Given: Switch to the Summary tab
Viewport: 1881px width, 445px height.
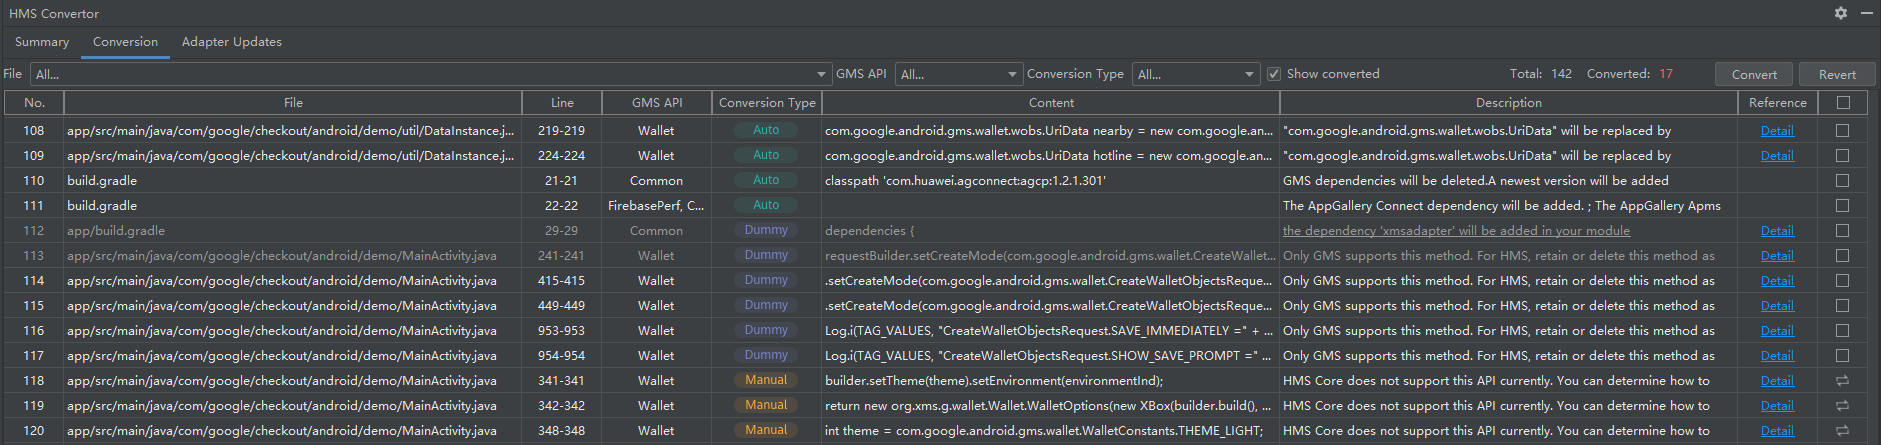Looking at the screenshot, I should [42, 42].
